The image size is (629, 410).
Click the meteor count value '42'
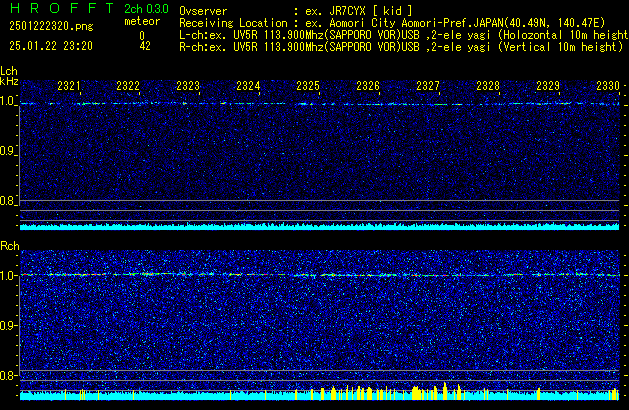coord(145,46)
